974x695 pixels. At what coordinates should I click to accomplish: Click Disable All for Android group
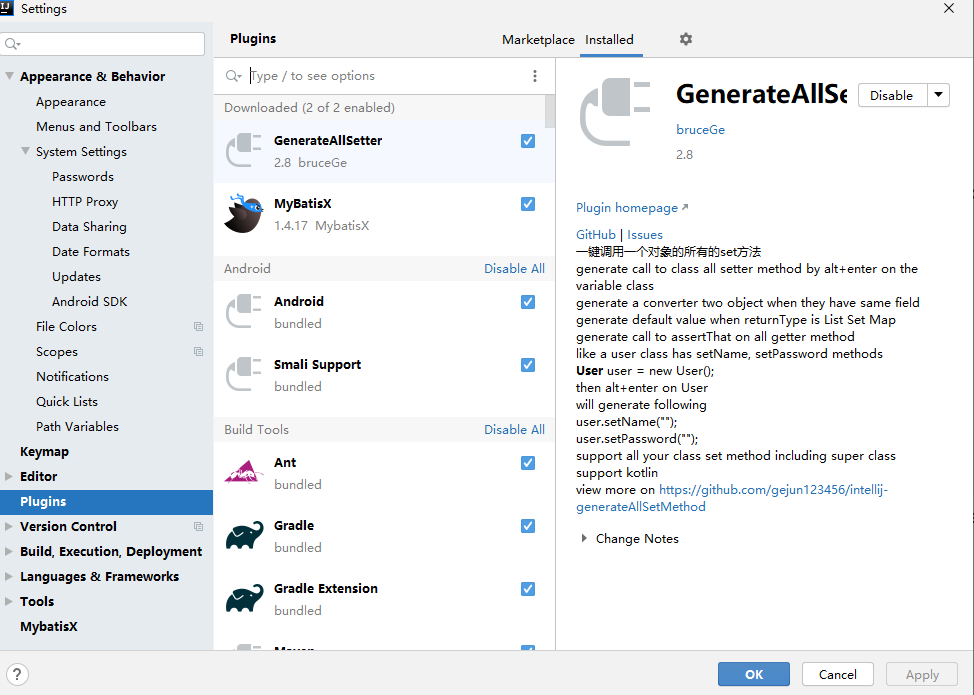514,268
